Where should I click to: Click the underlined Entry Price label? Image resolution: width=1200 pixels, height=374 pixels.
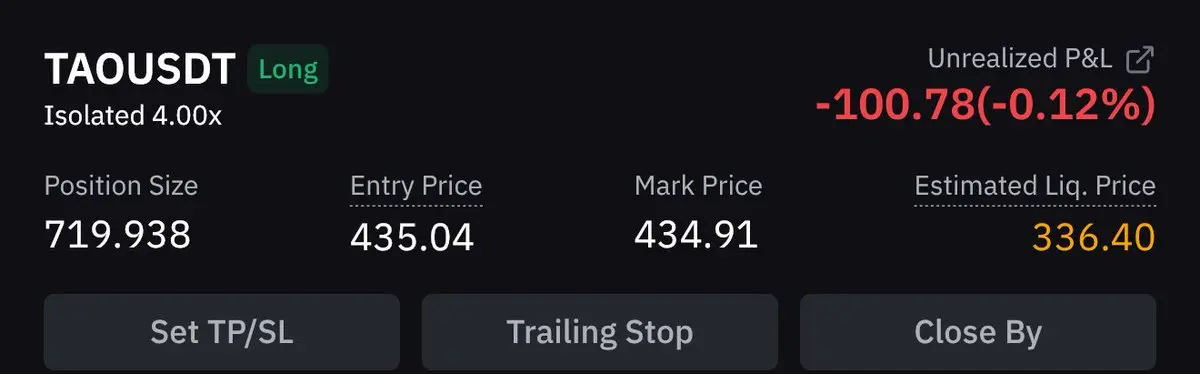click(x=416, y=186)
